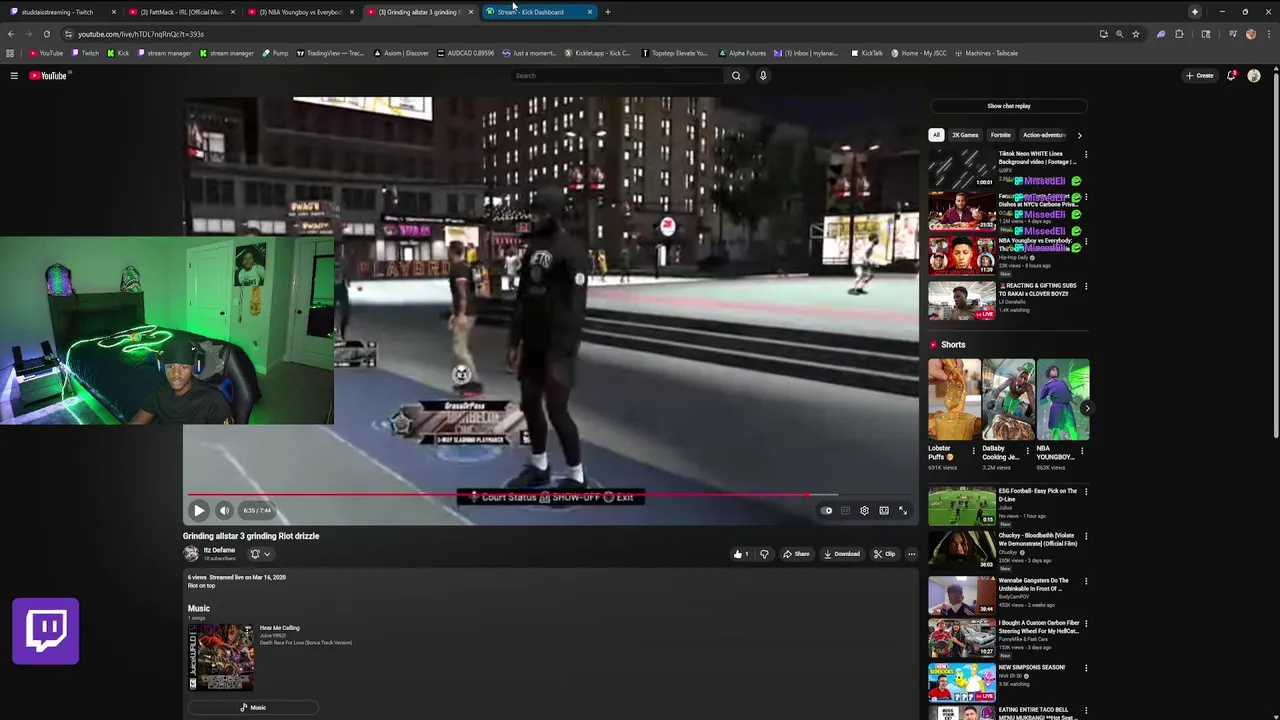Open notification bell dropdown for Itz Defame

[x=260, y=554]
